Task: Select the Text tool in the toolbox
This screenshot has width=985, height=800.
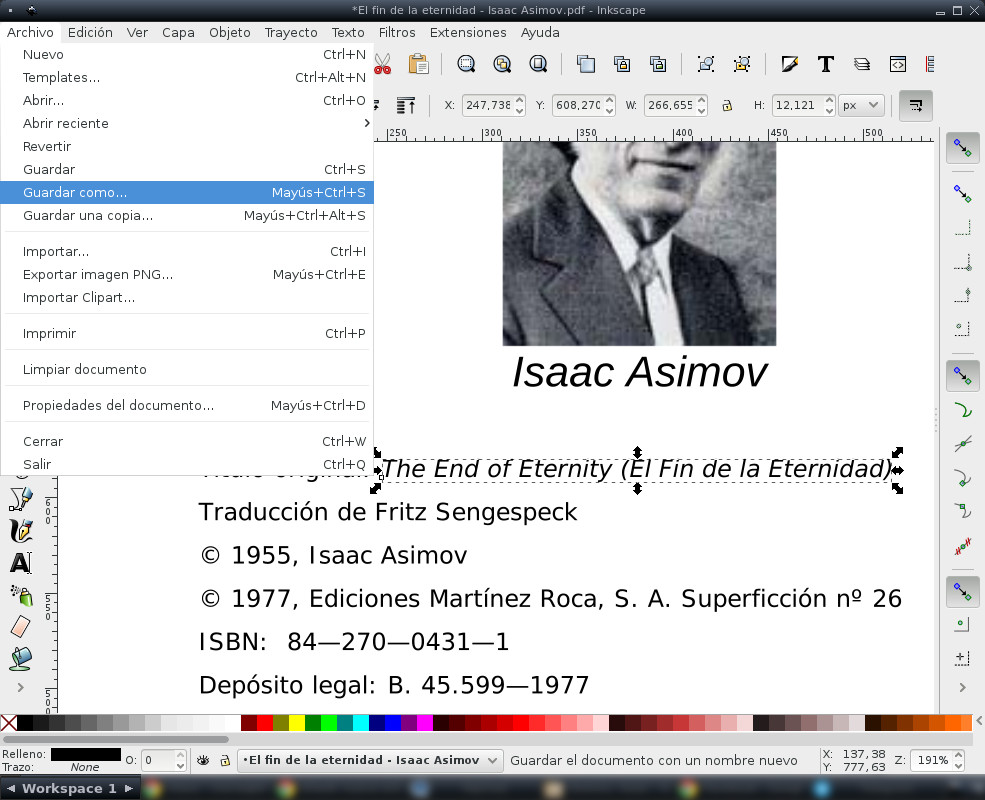Action: (20, 563)
